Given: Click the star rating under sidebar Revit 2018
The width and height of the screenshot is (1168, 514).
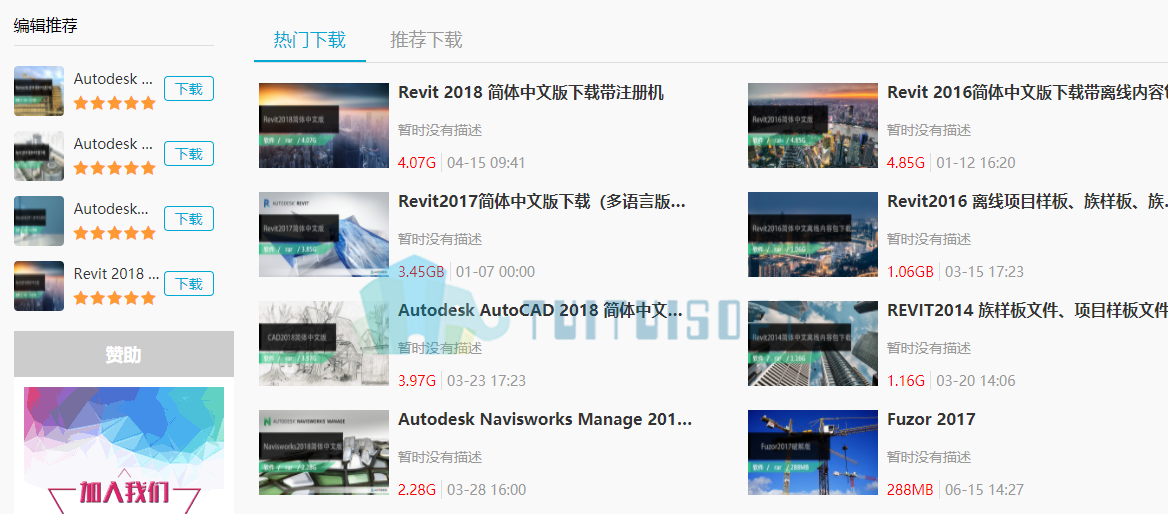Looking at the screenshot, I should coord(115,299).
